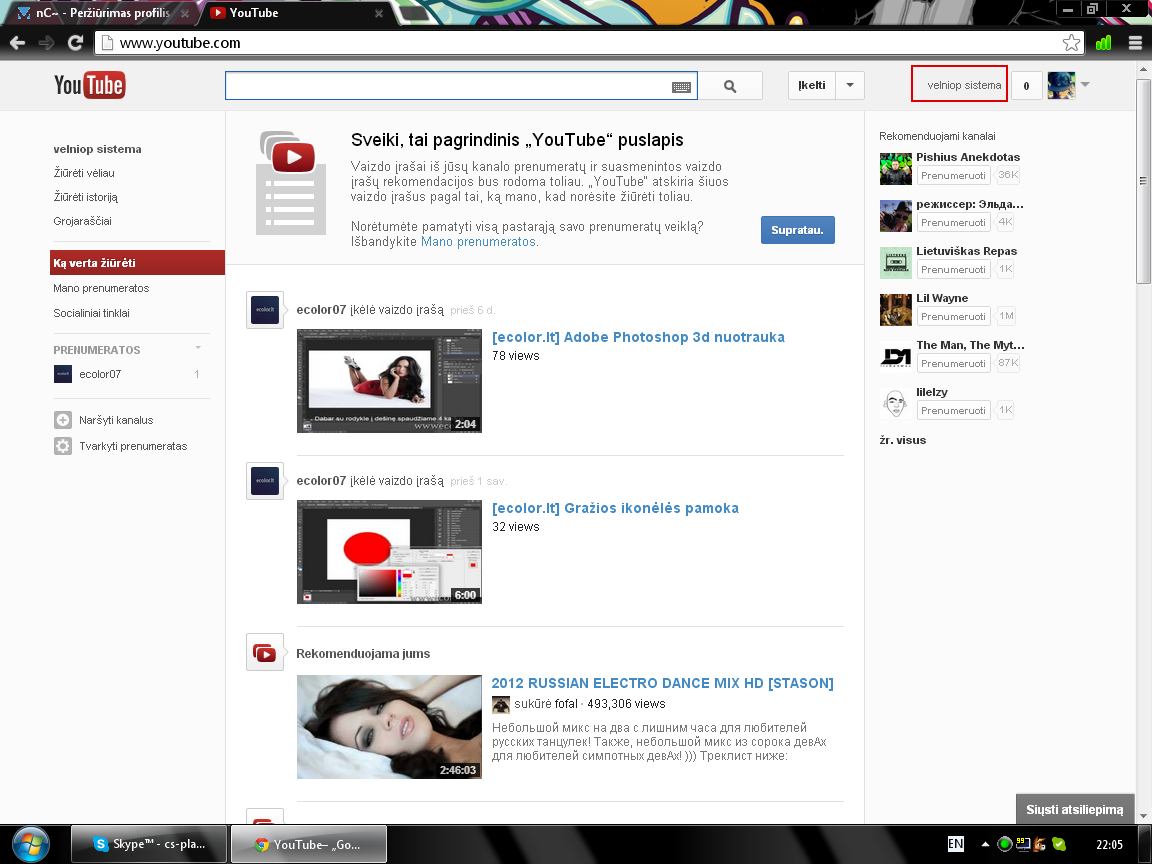The image size is (1152, 864).
Task: Open the Mano prenumeratos link in the welcome text
Action: click(478, 242)
